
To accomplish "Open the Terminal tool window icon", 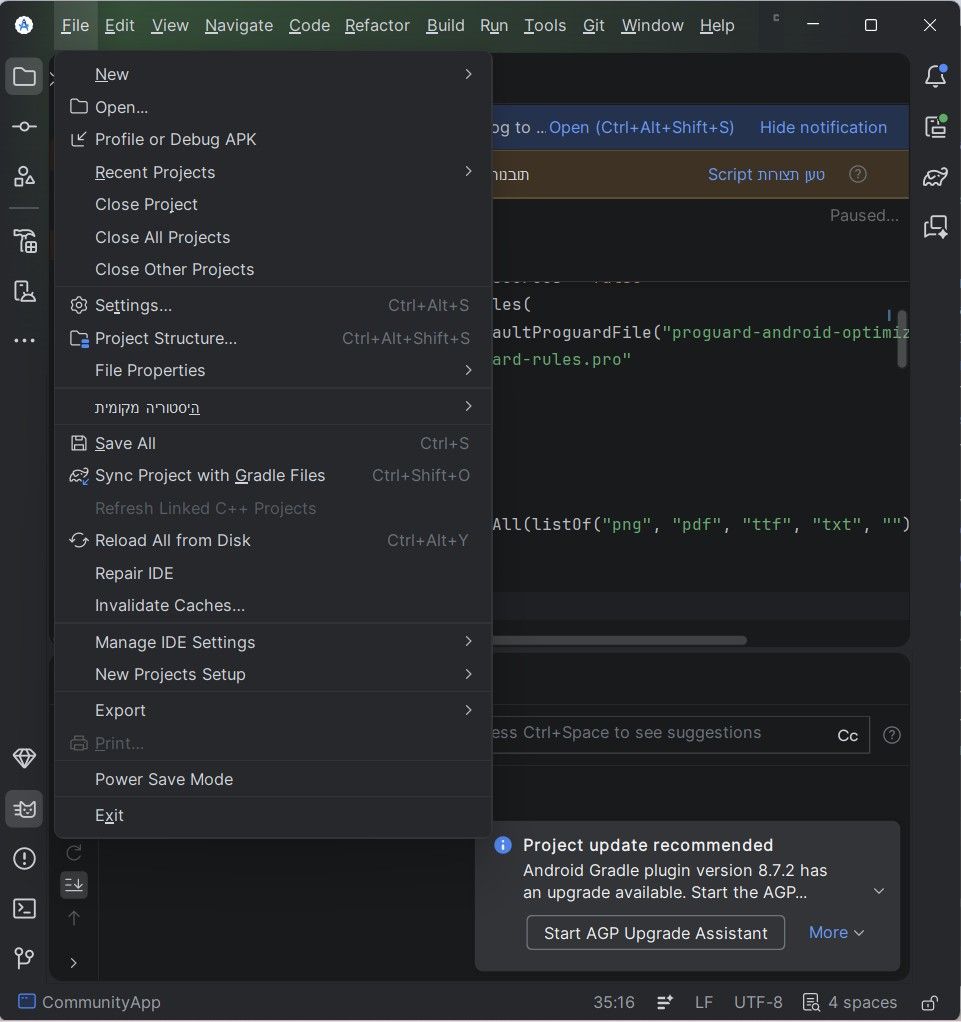I will click(24, 908).
